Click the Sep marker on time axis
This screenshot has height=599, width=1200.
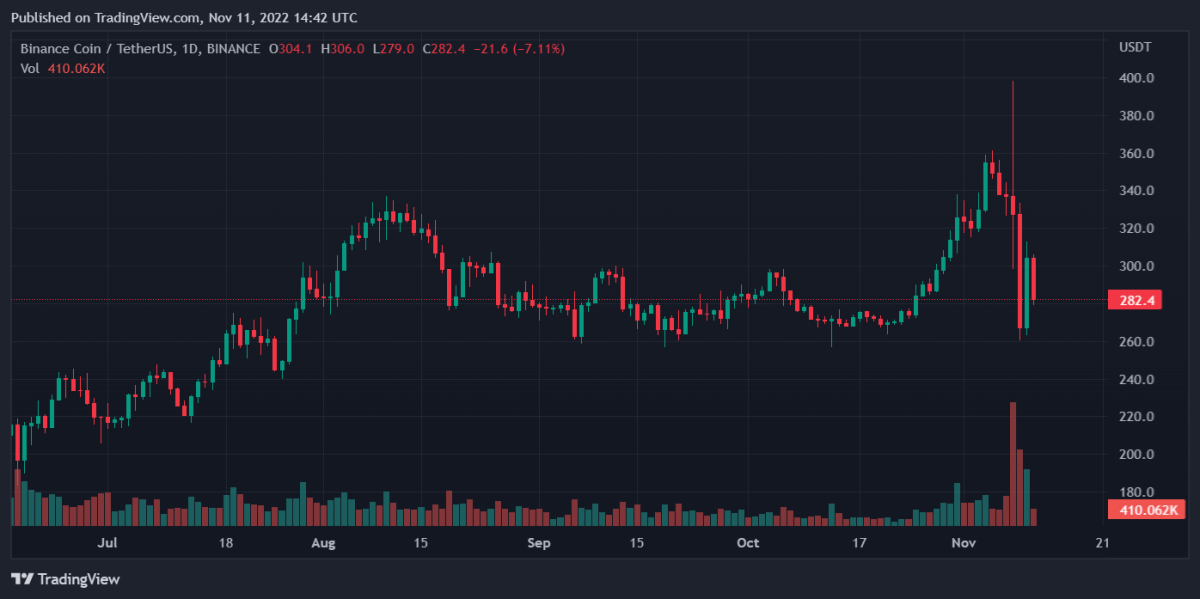[539, 543]
